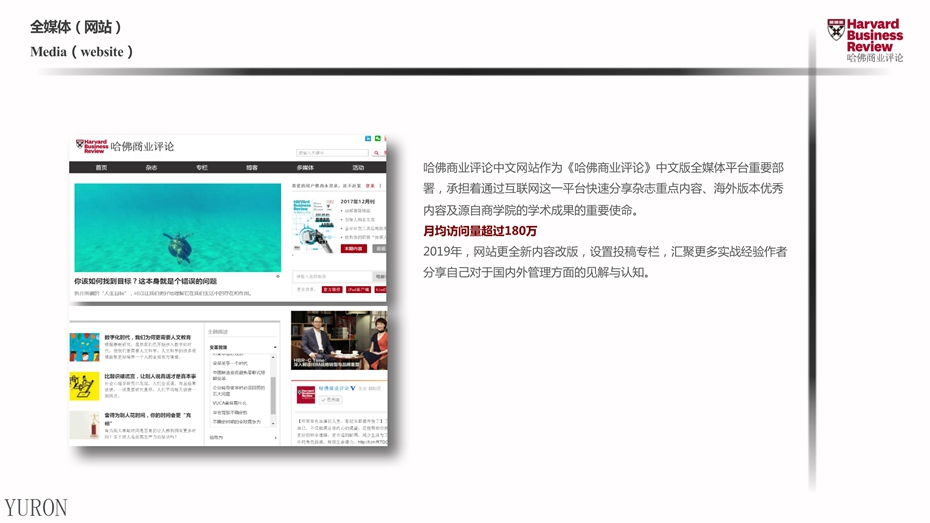Screen dimensions: 930x523
Task: Open the article 数字化时代，我们为何更需要人文教育
Action: click(148, 337)
